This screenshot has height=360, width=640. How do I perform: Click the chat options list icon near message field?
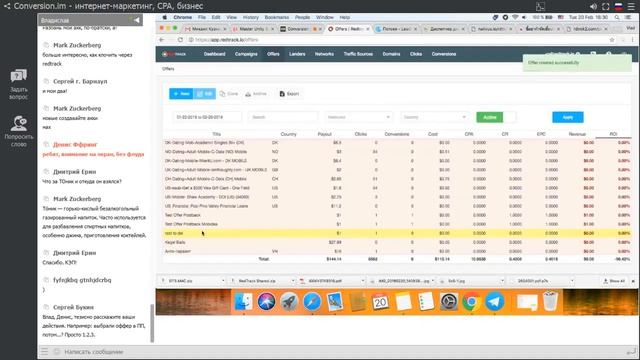click(x=44, y=351)
